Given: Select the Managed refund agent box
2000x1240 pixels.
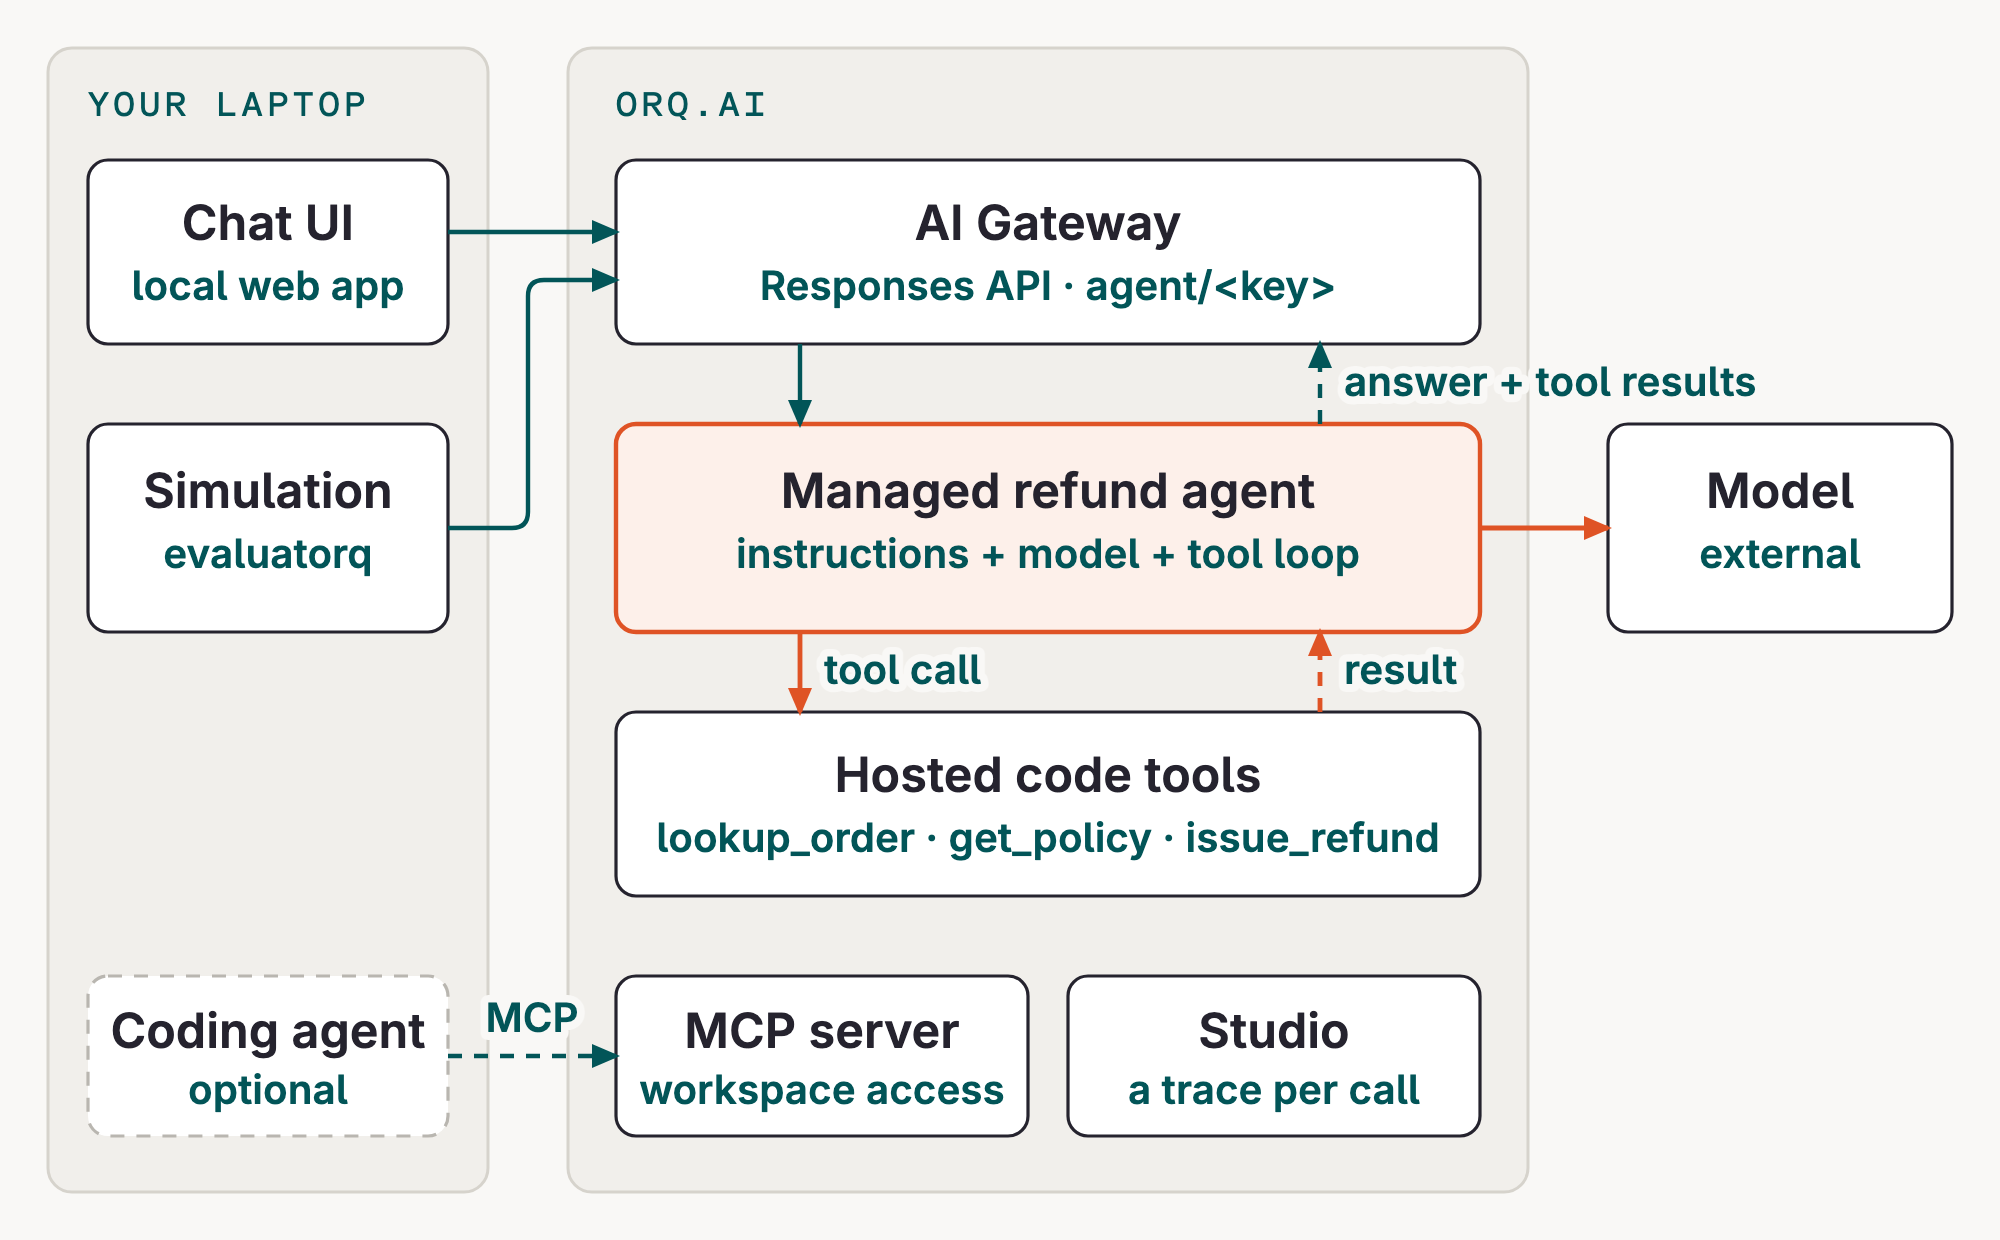Looking at the screenshot, I should (x=1048, y=528).
